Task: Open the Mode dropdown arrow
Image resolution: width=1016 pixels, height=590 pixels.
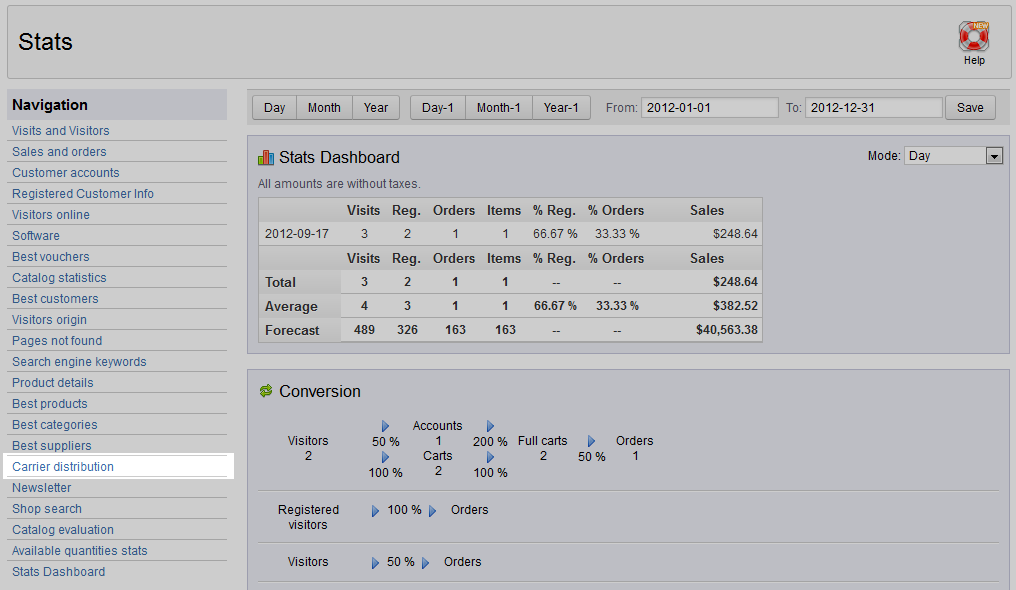Action: pyautogui.click(x=994, y=156)
